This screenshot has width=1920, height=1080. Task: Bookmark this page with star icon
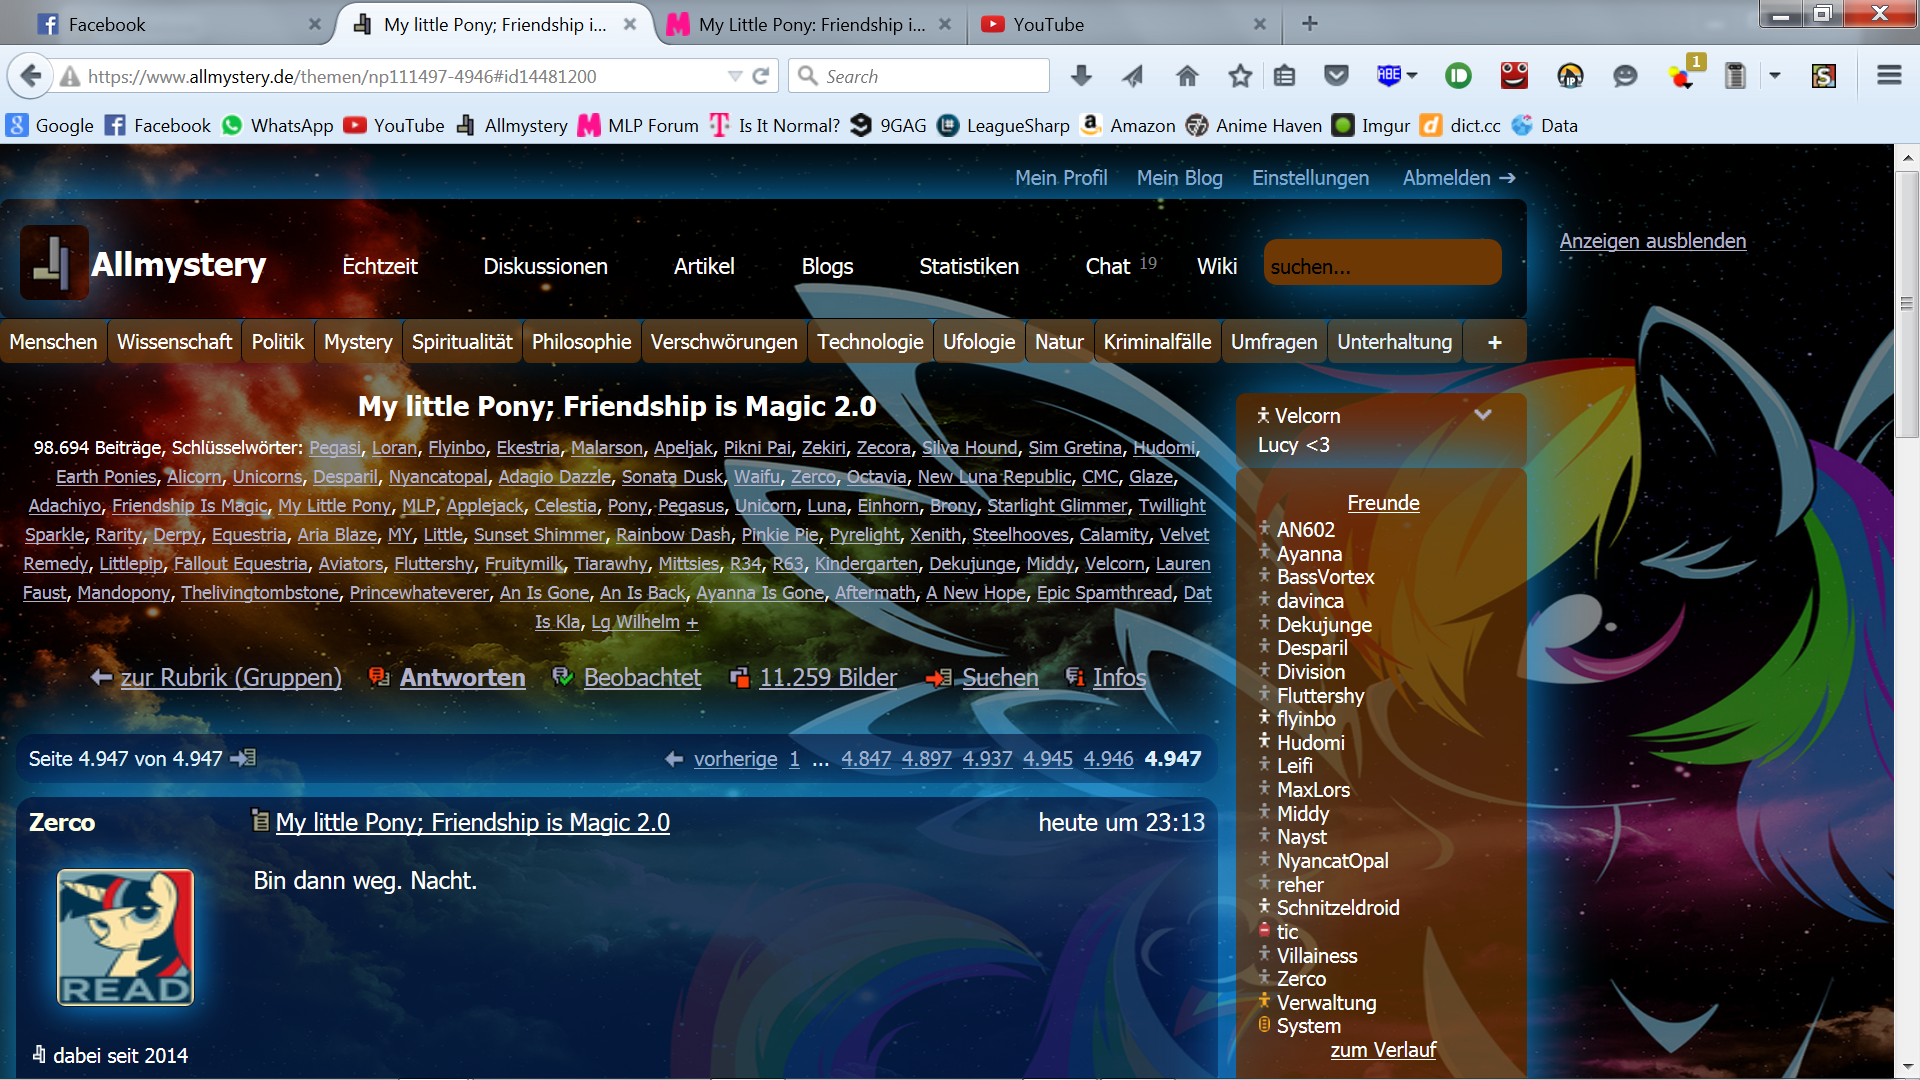click(x=1240, y=76)
